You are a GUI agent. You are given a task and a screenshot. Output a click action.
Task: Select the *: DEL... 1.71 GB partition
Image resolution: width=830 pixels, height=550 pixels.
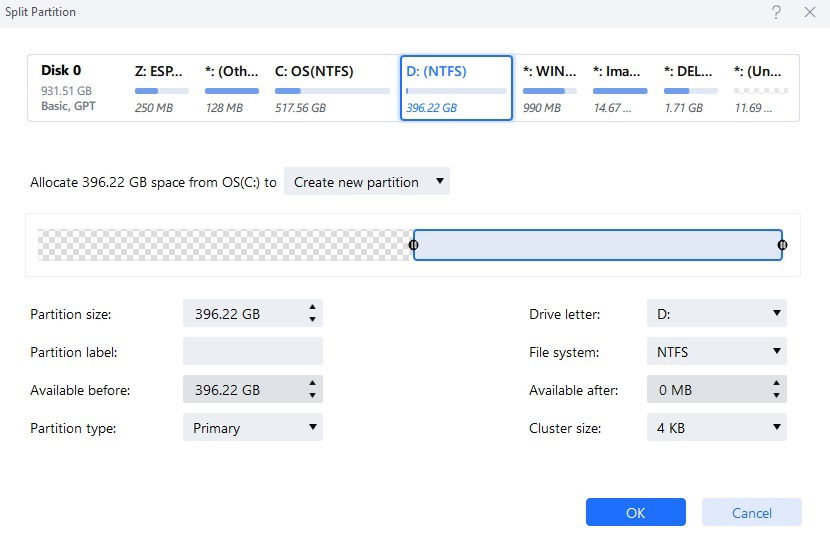click(690, 88)
